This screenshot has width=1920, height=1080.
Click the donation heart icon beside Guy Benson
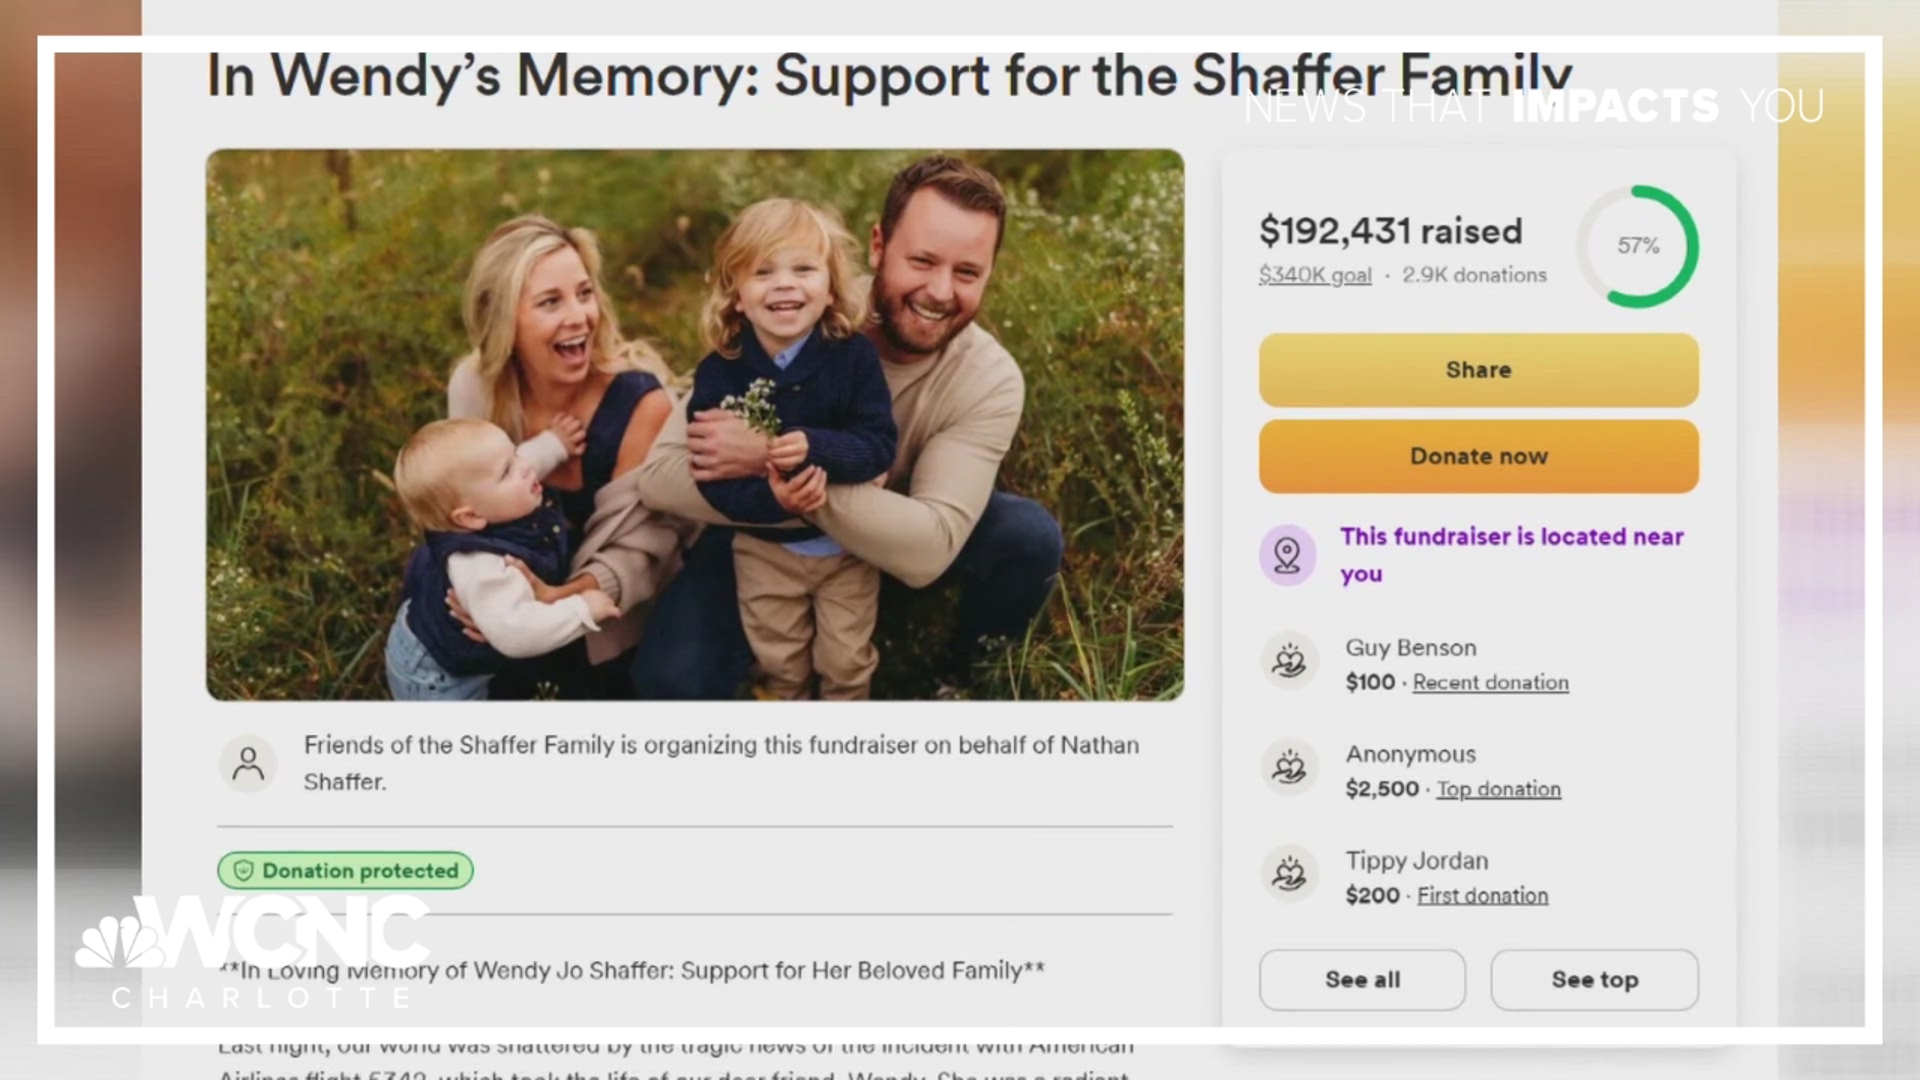[1288, 662]
